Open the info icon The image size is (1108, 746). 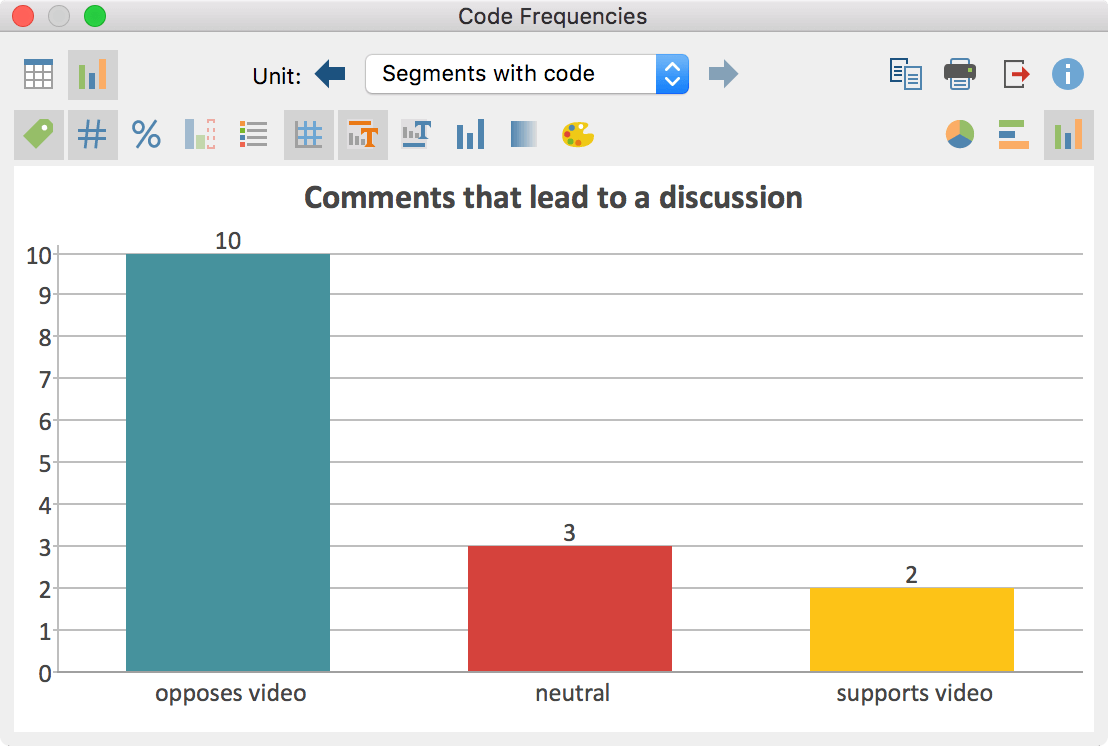point(1067,74)
